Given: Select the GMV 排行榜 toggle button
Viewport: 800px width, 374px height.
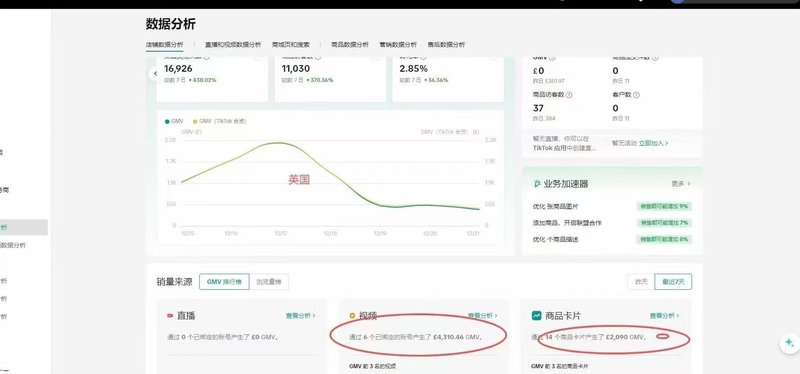Looking at the screenshot, I should pyautogui.click(x=224, y=282).
